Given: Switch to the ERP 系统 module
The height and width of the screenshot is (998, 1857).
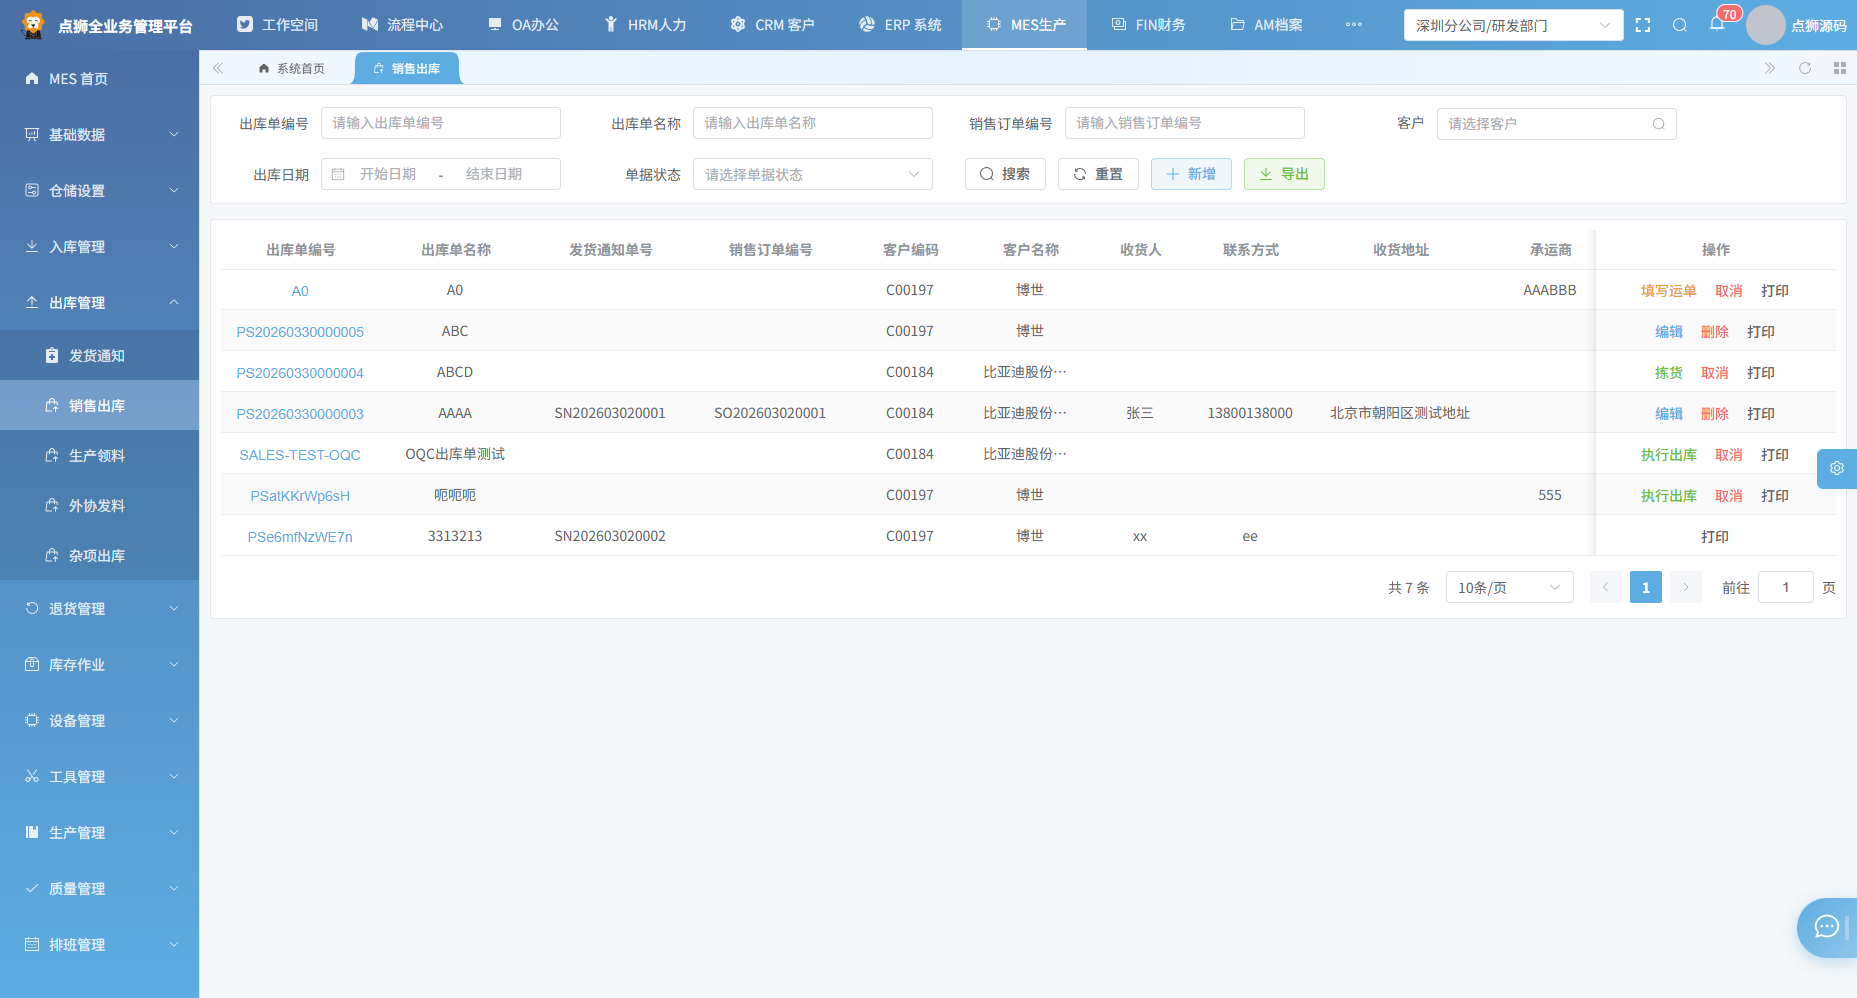Looking at the screenshot, I should [900, 25].
